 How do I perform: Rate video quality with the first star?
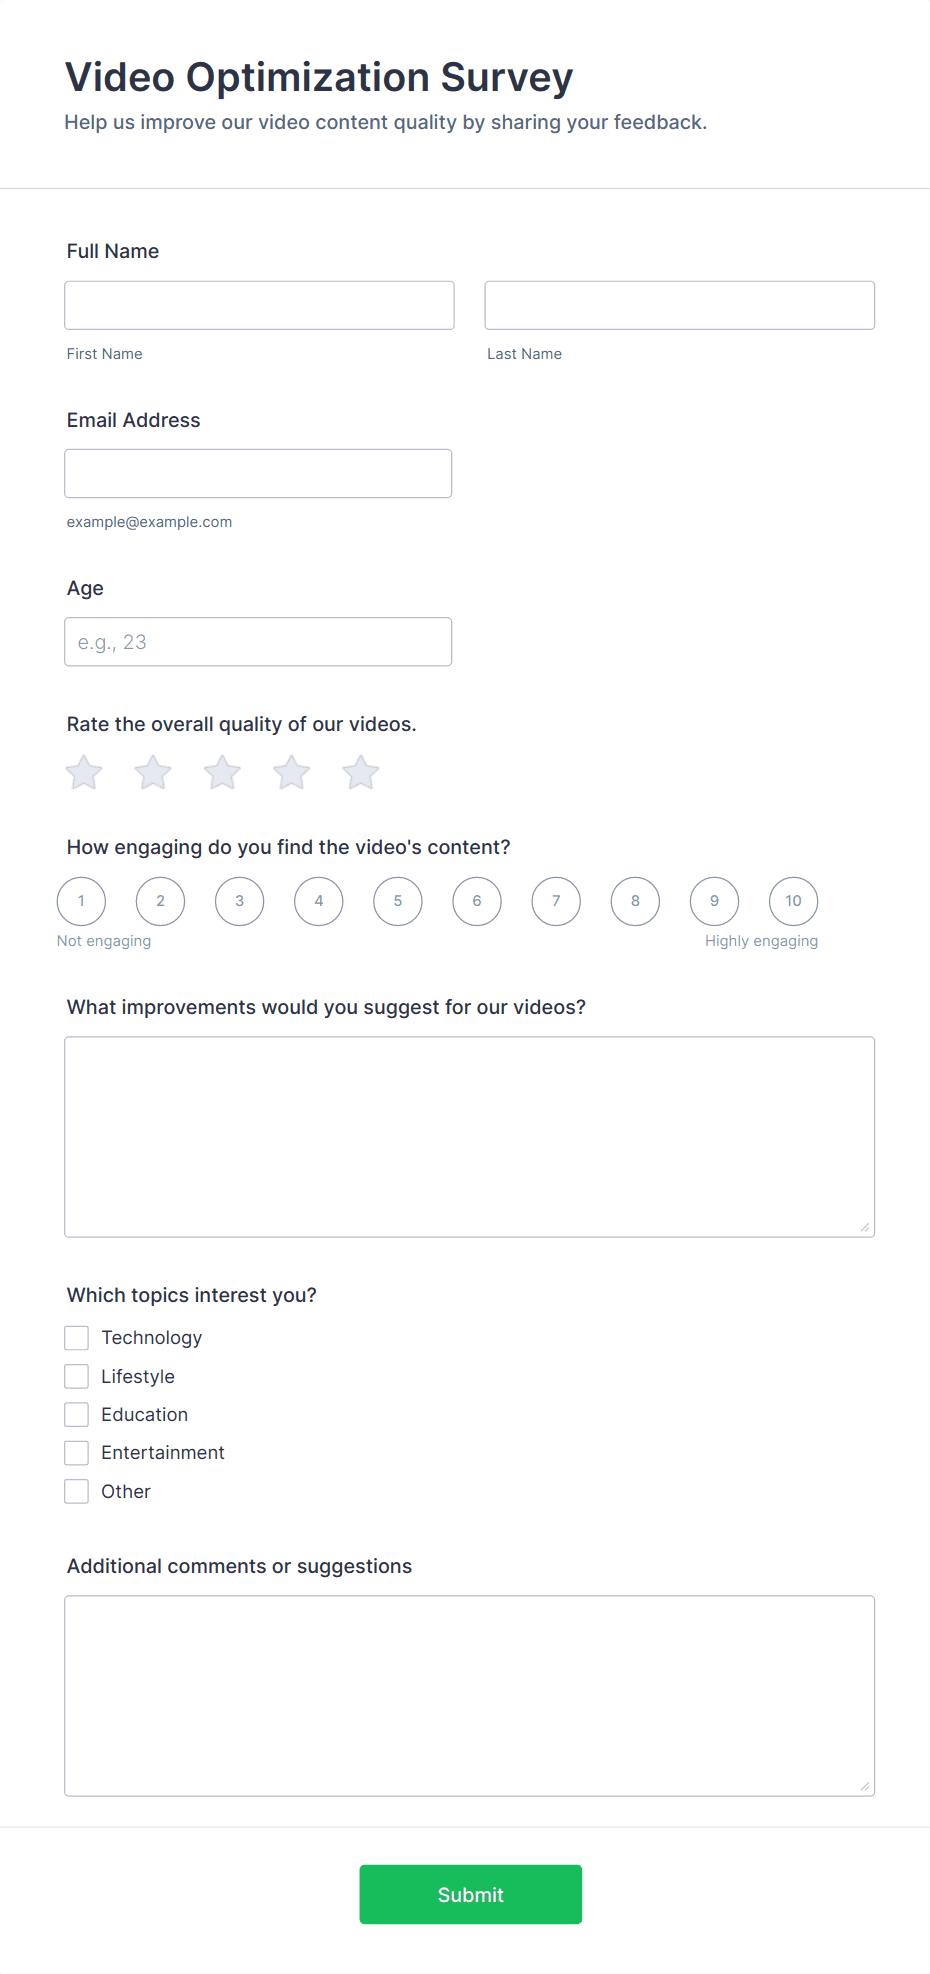tap(84, 772)
